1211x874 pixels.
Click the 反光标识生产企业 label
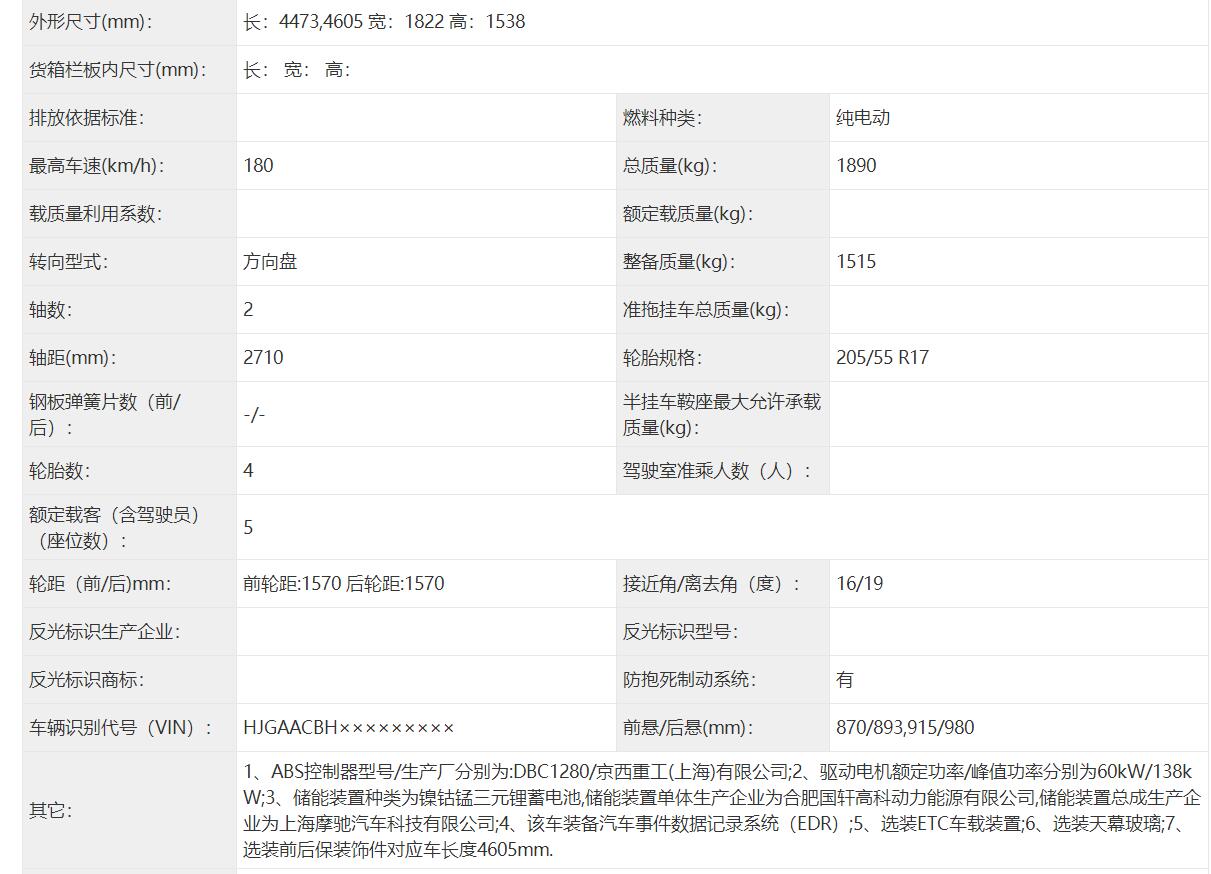point(105,632)
